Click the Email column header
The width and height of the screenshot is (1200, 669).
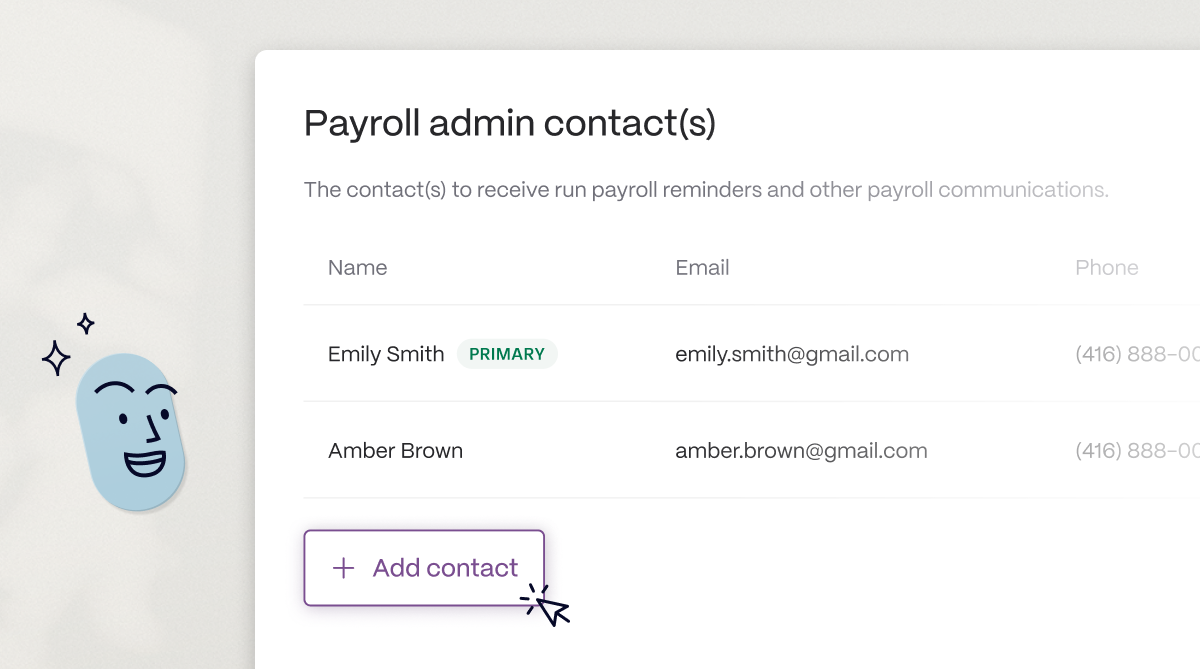tap(702, 268)
